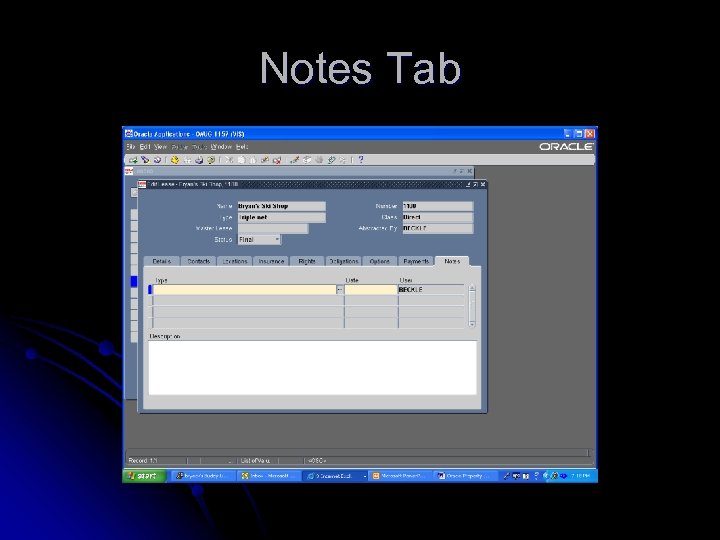Click the Edit Field pencil toolbar icon
Viewport: 720px width, 540px height.
tap(295, 160)
